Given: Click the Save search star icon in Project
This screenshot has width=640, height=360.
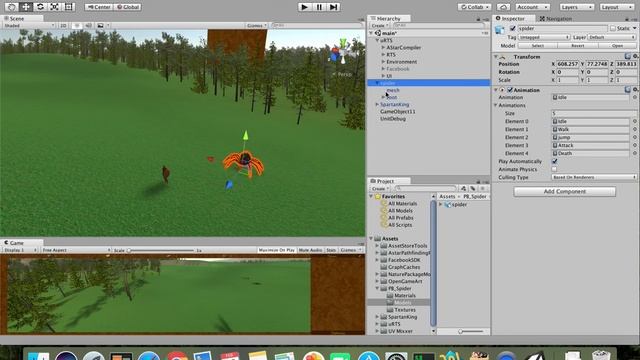Looking at the screenshot, I should coord(482,188).
